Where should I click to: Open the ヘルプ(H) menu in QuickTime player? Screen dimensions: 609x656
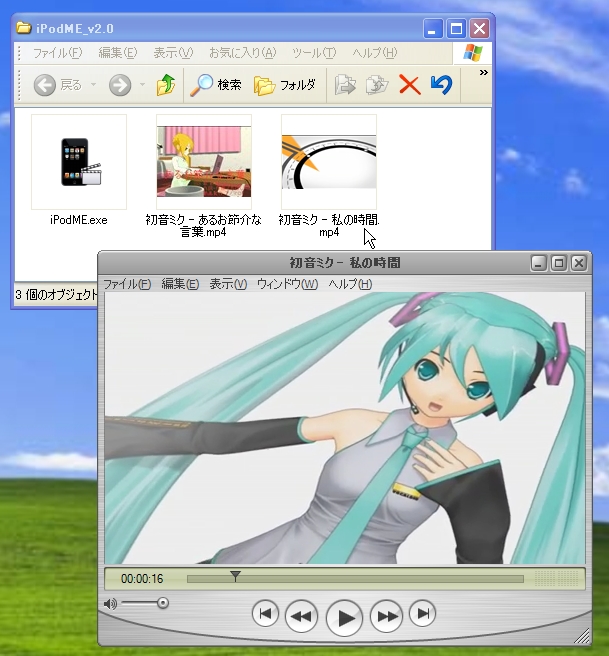coord(350,284)
